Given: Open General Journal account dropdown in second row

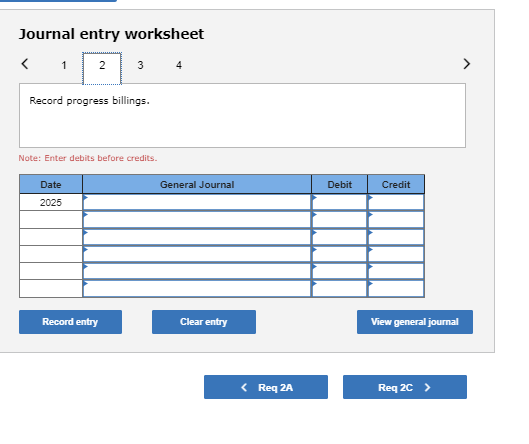Looking at the screenshot, I should (x=197, y=220).
